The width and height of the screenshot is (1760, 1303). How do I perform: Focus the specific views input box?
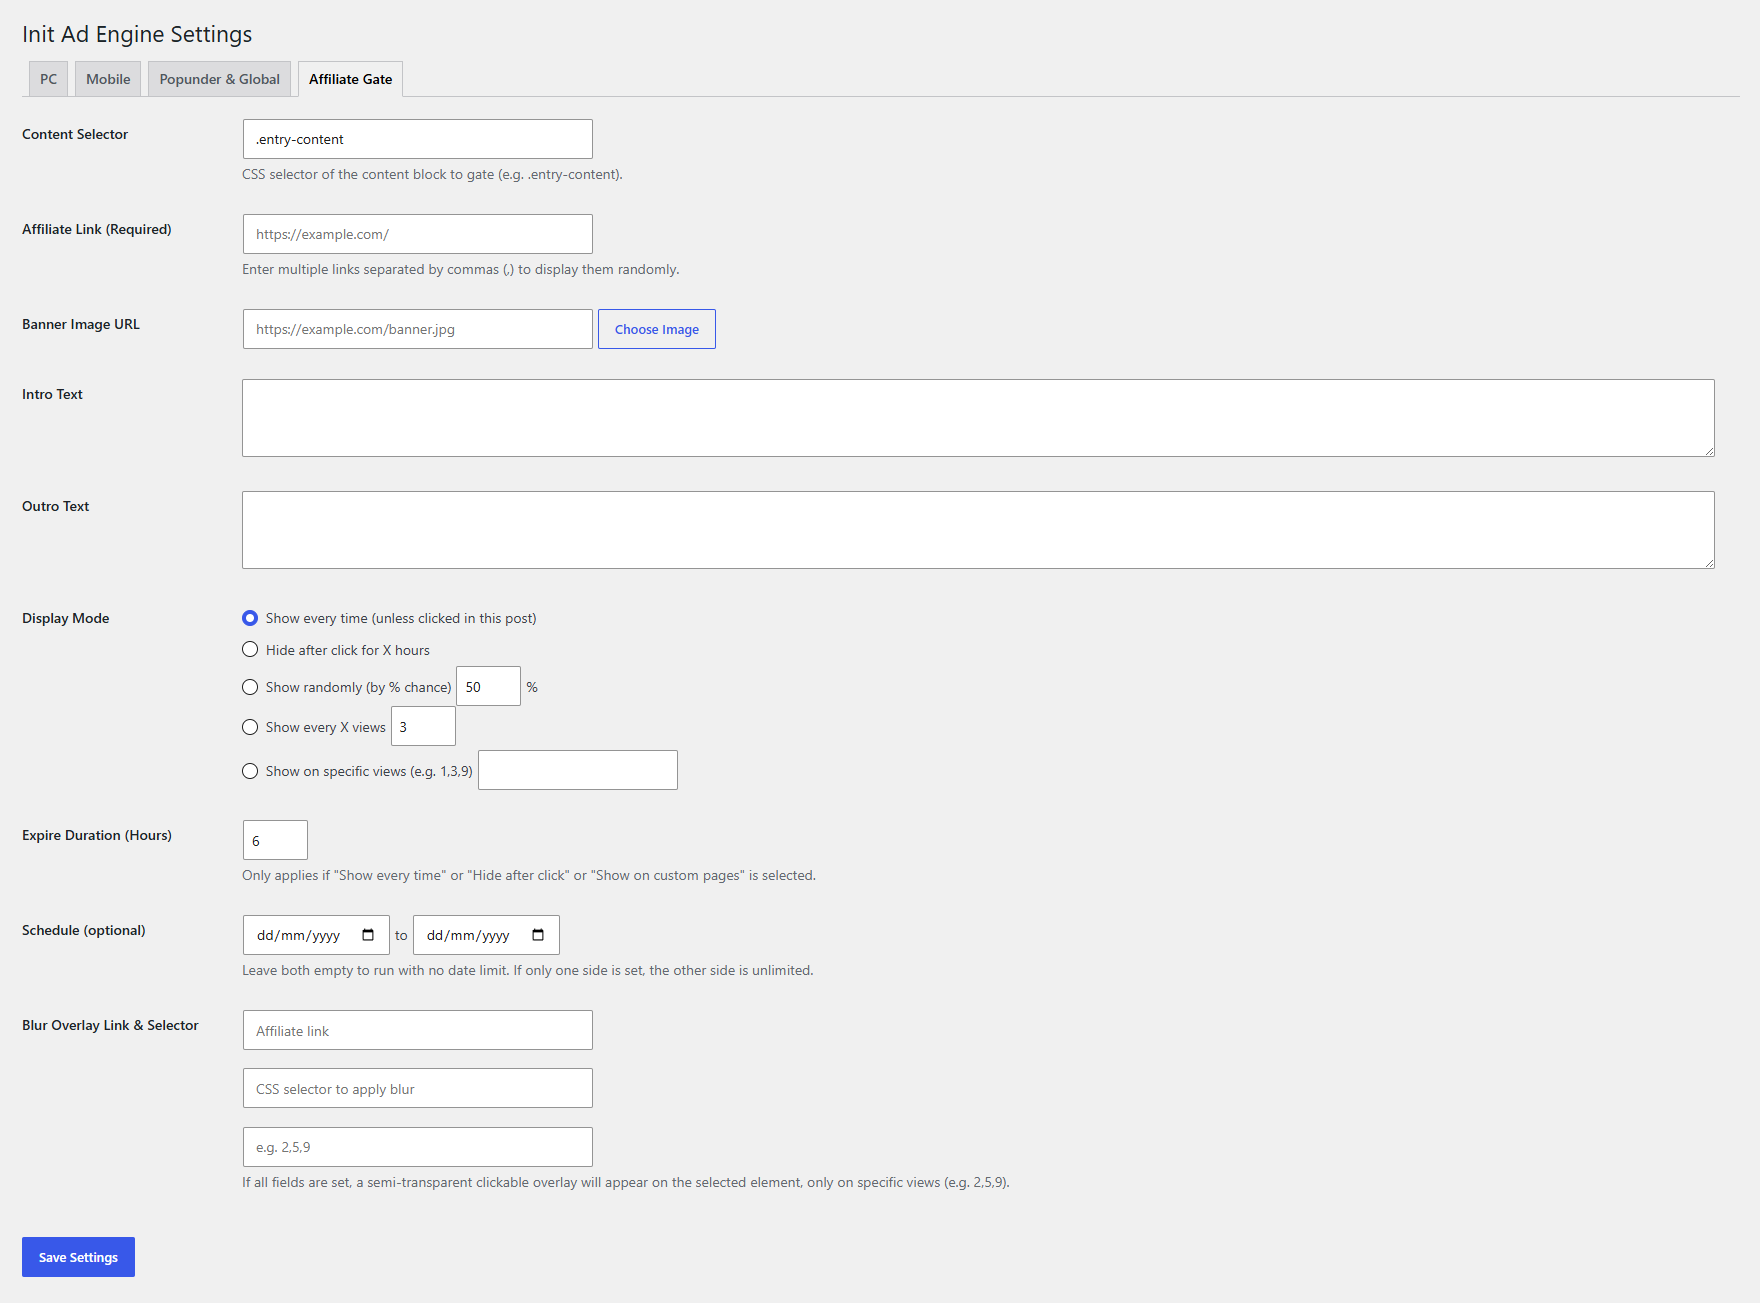(578, 770)
